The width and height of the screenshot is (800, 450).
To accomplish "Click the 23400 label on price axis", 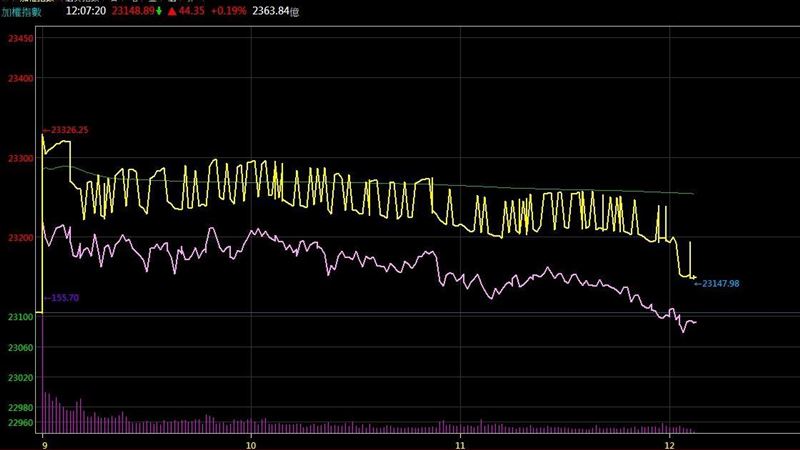I will [x=20, y=78].
